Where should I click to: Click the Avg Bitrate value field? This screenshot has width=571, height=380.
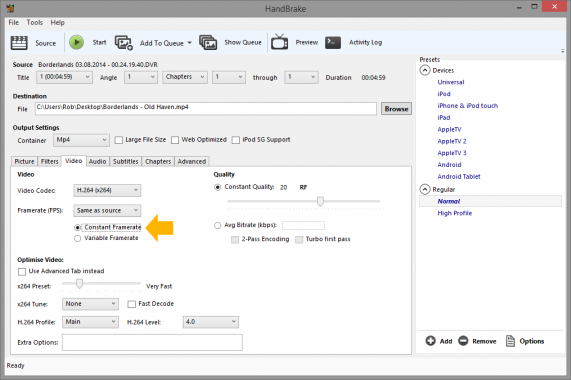click(303, 226)
